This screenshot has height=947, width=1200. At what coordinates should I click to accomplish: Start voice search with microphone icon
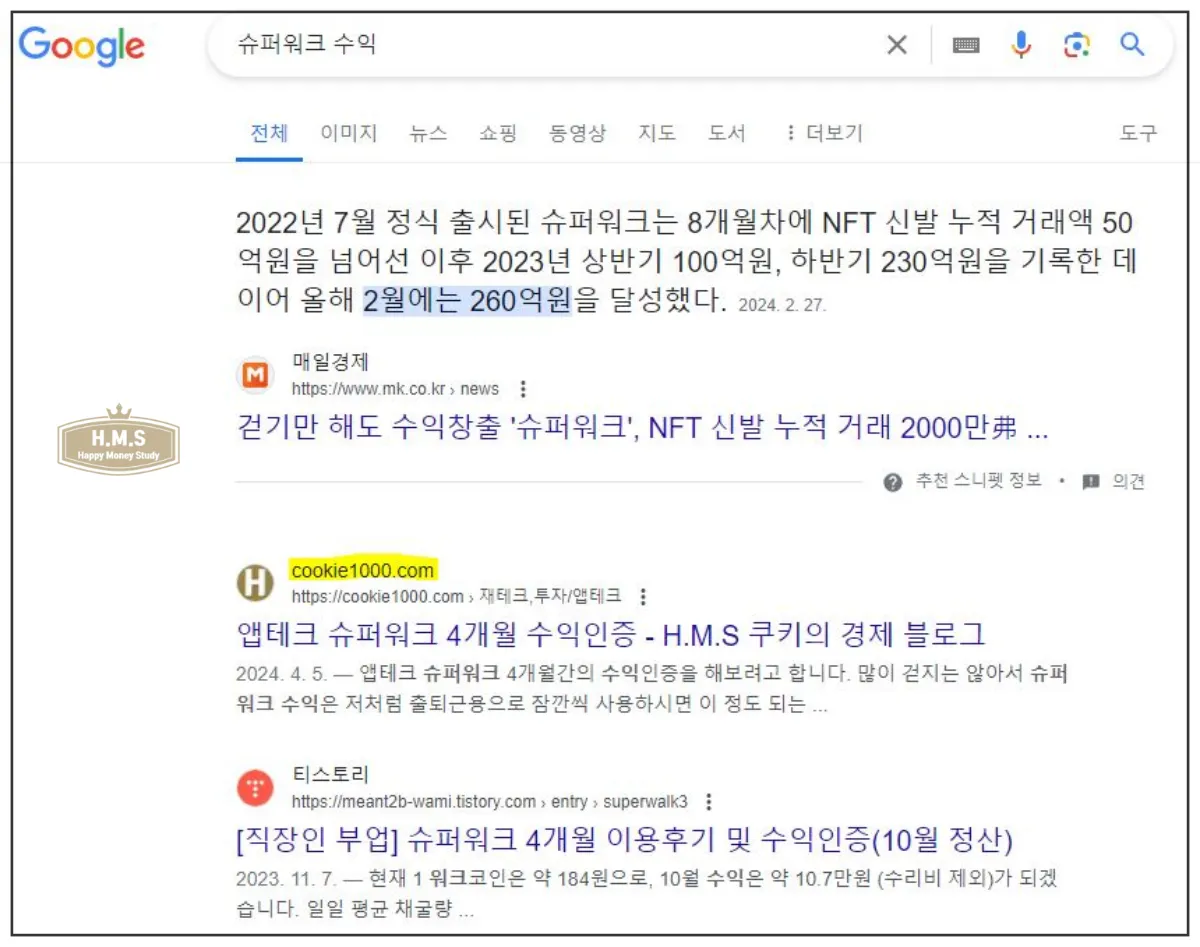[x=1021, y=45]
